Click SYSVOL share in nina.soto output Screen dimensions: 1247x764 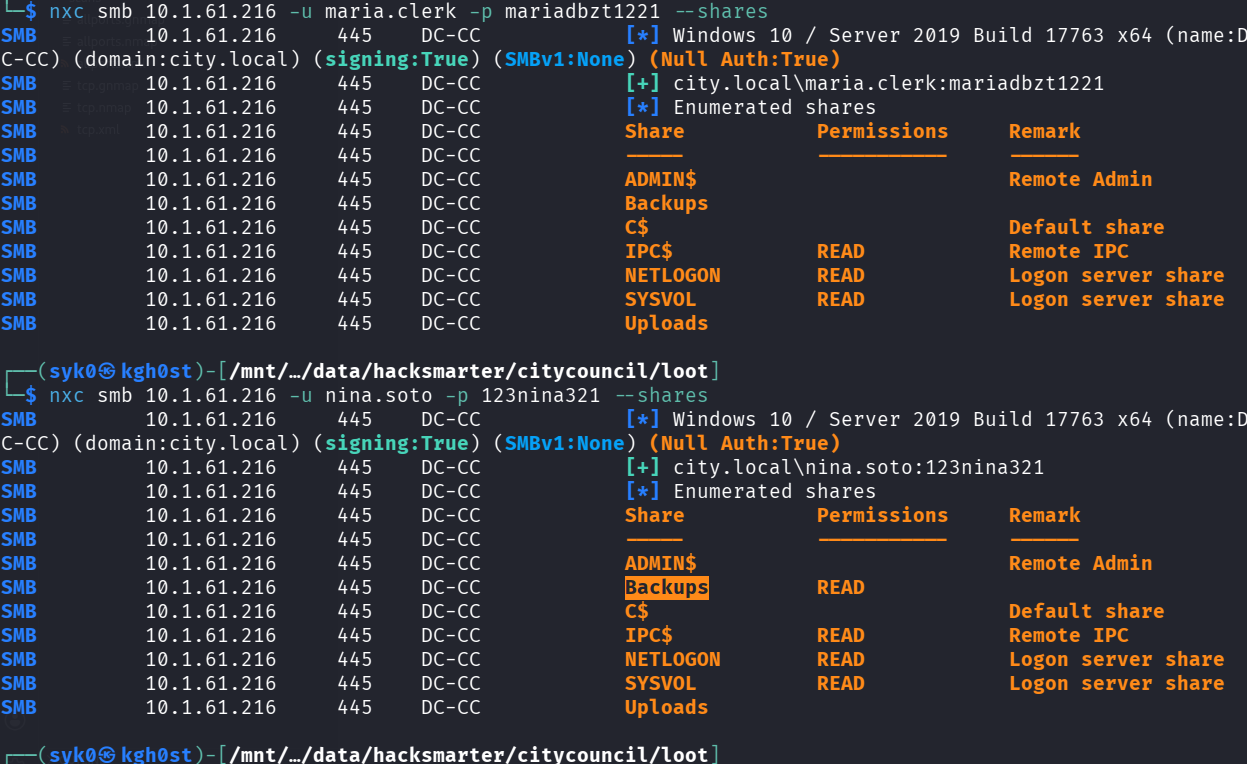click(661, 683)
